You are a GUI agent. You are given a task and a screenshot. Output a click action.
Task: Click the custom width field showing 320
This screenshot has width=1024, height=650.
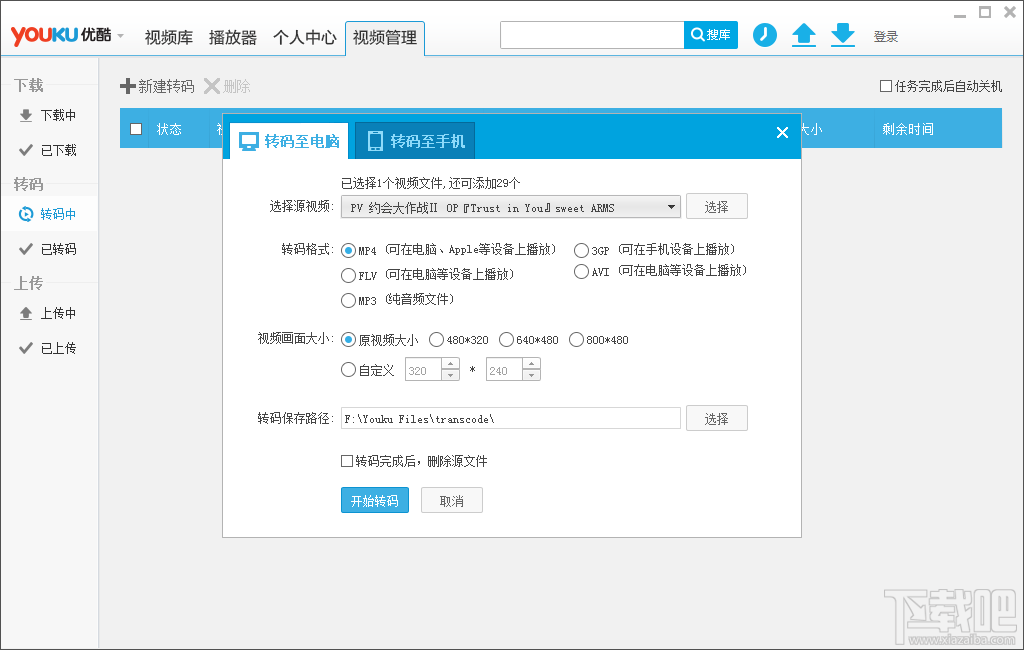click(x=423, y=369)
